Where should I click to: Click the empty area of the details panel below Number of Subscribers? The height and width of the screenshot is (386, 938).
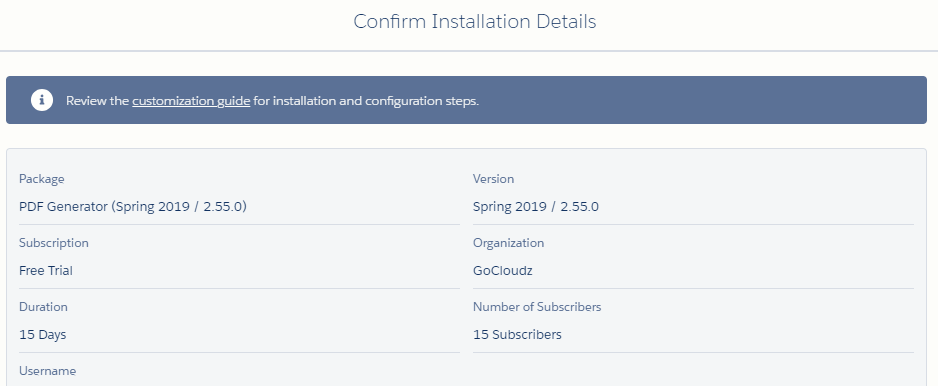click(693, 370)
